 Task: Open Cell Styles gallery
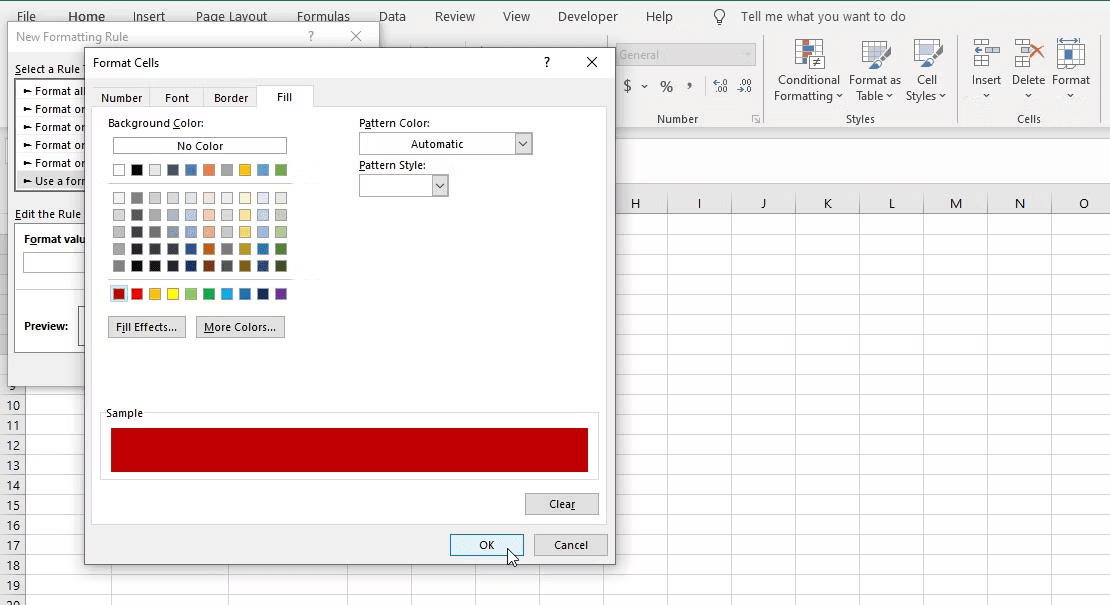[926, 71]
